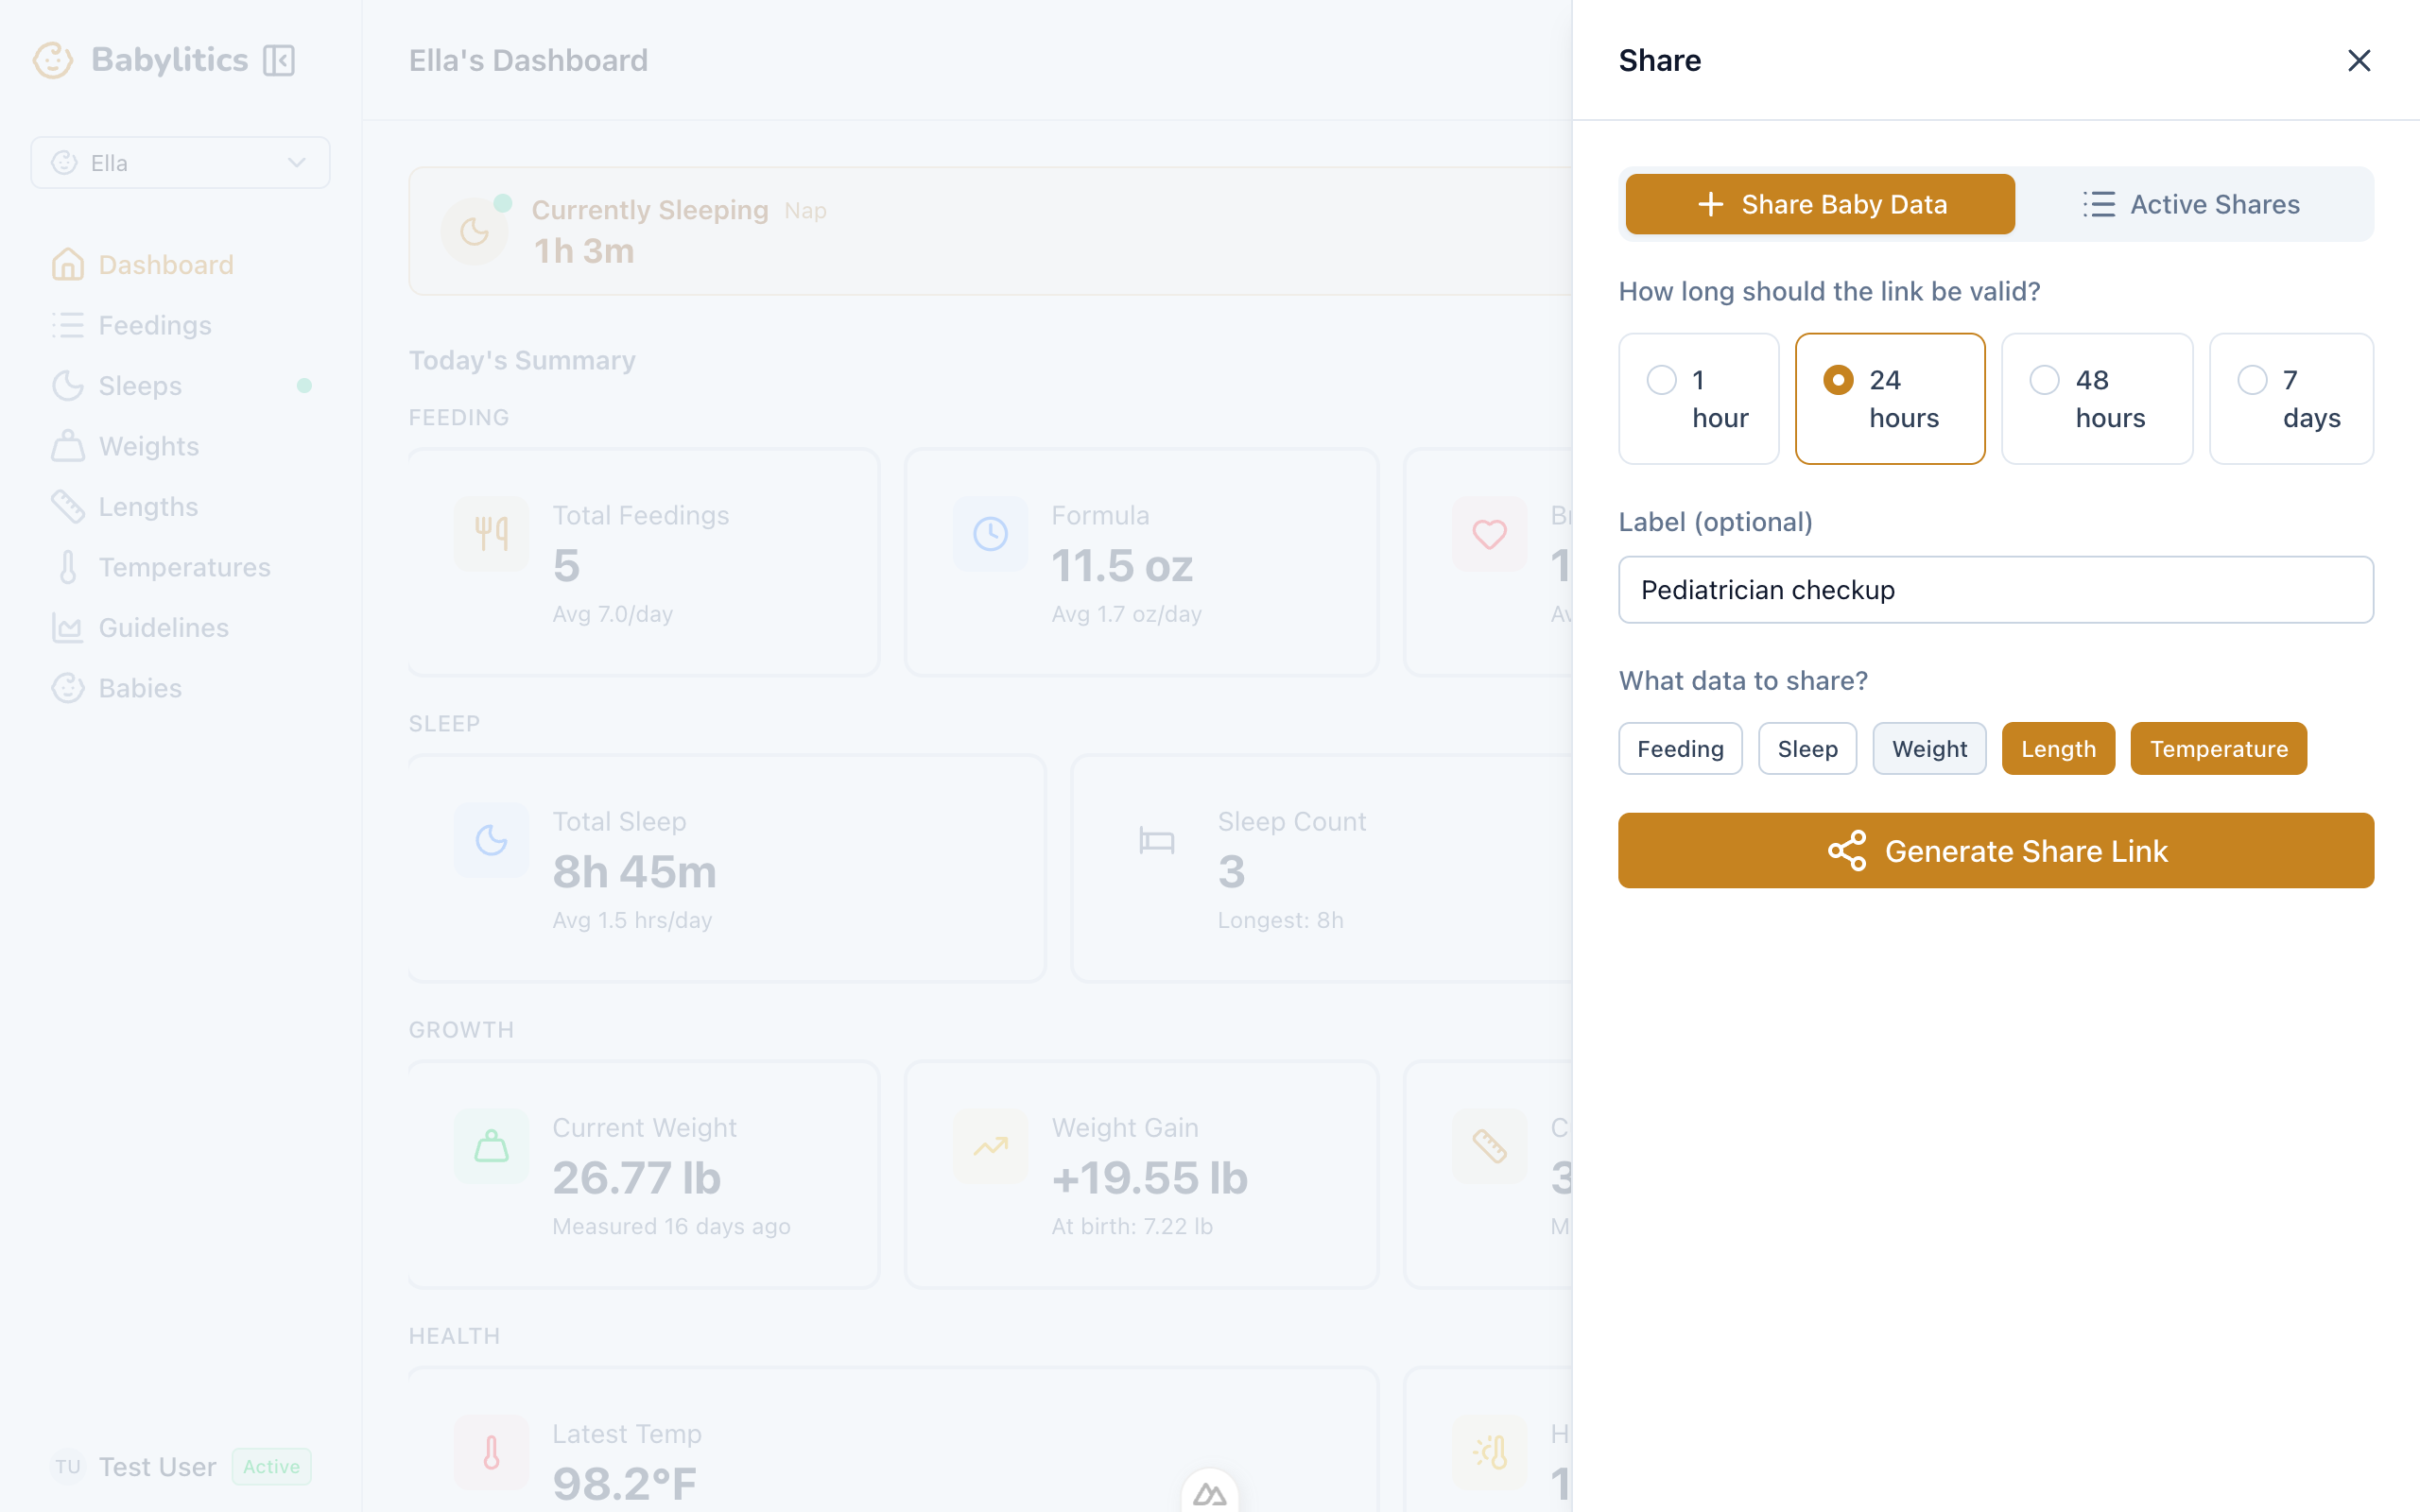Expand the Ella baby selector dropdown
The height and width of the screenshot is (1512, 2420).
(180, 163)
